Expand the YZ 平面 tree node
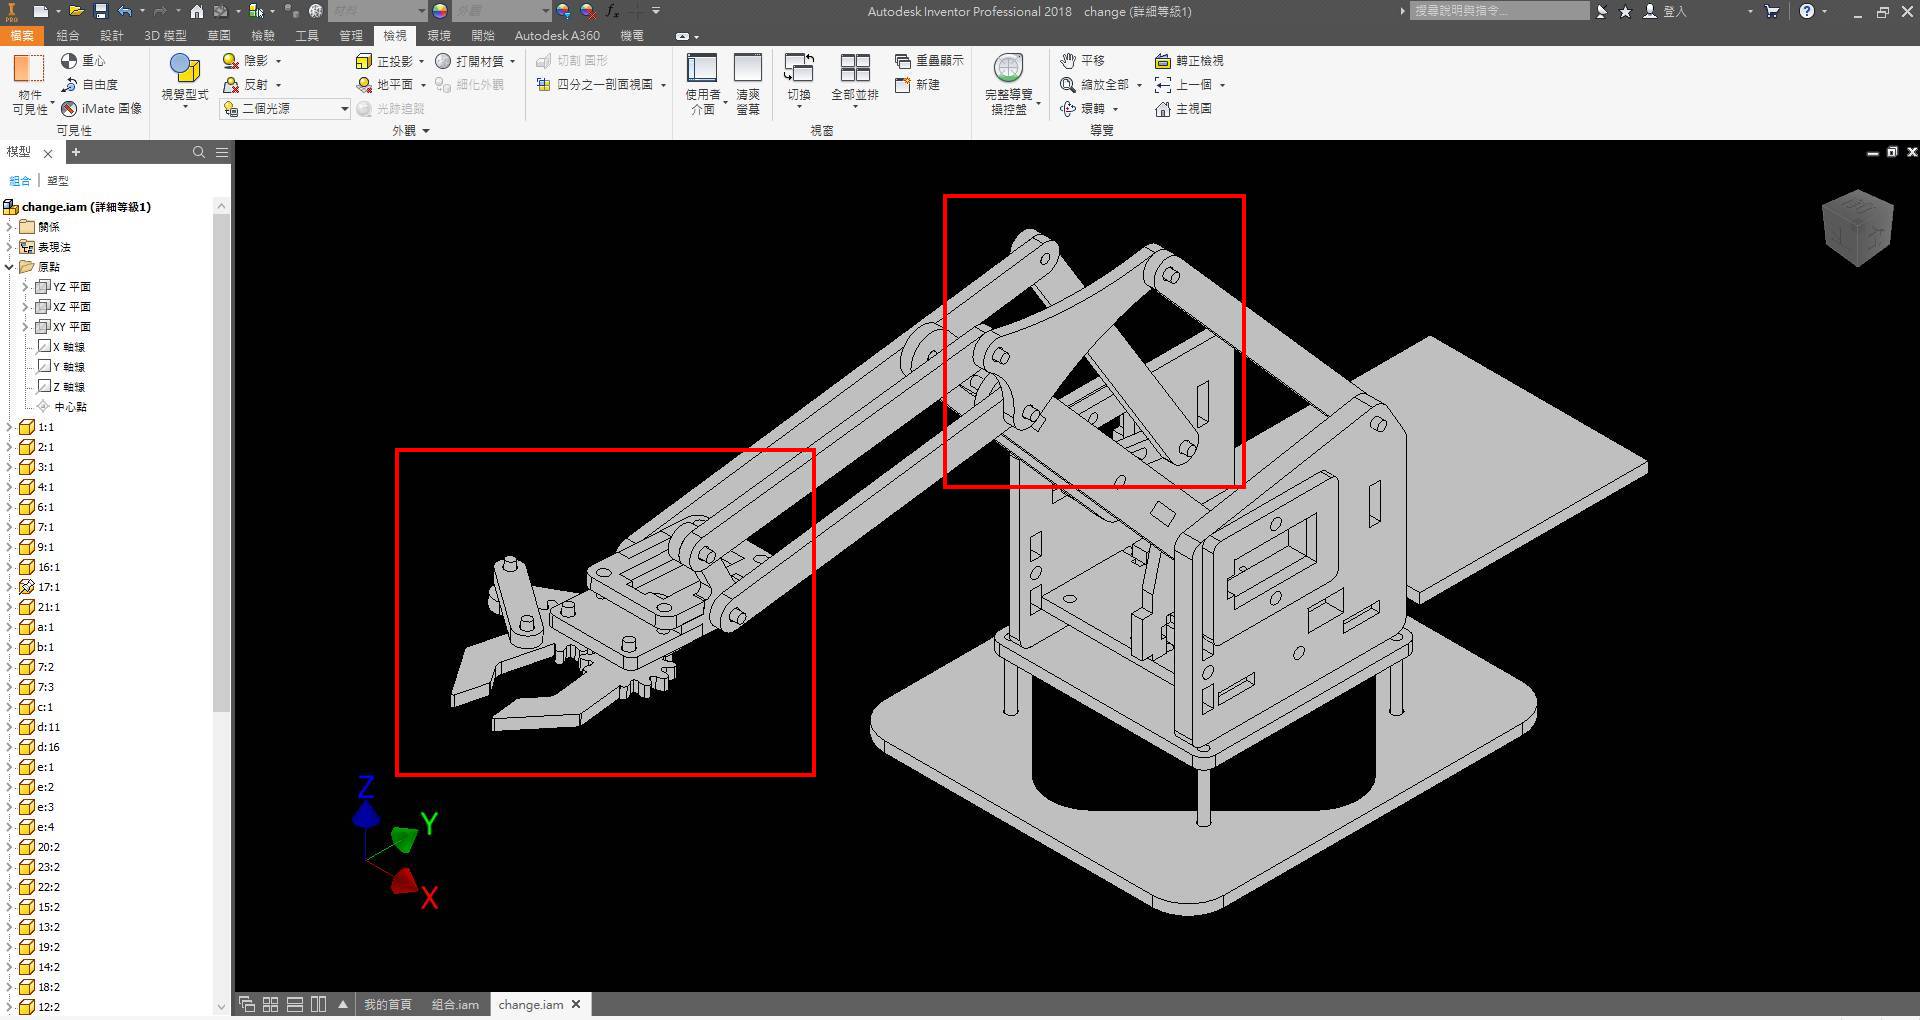The image size is (1920, 1020). [x=26, y=287]
